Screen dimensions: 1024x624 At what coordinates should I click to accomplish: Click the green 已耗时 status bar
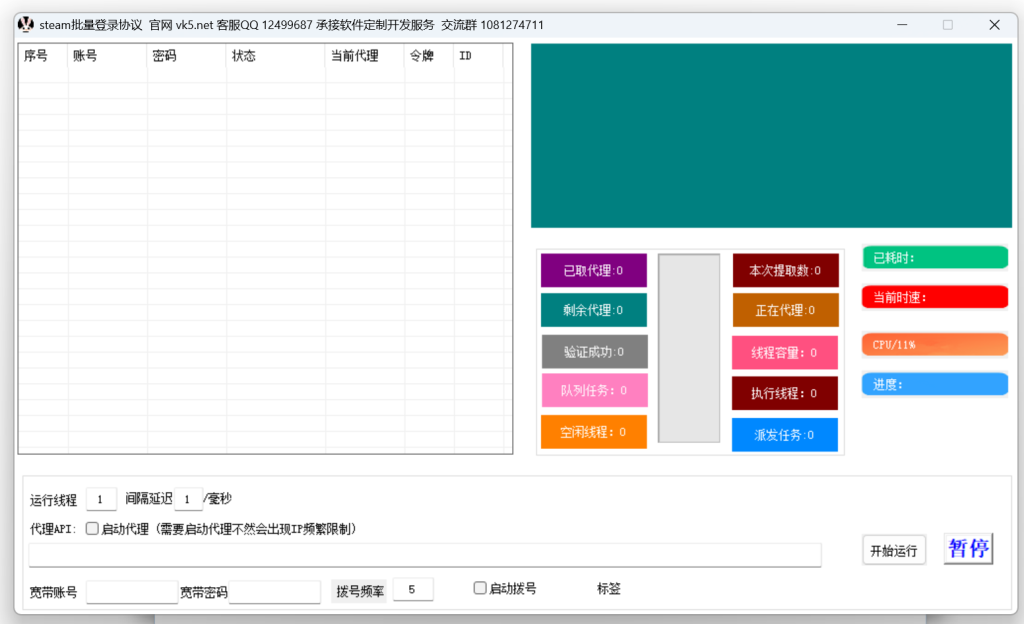tap(935, 257)
